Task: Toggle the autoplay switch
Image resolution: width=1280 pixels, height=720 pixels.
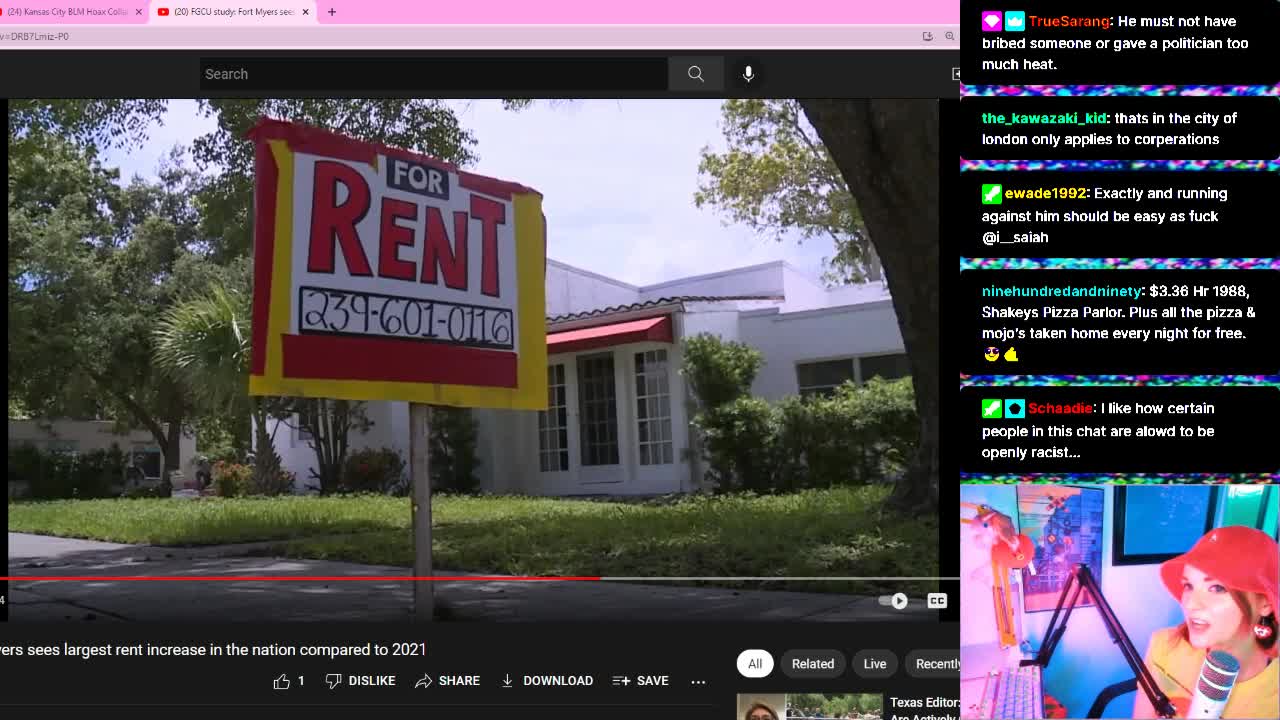Action: tap(893, 601)
